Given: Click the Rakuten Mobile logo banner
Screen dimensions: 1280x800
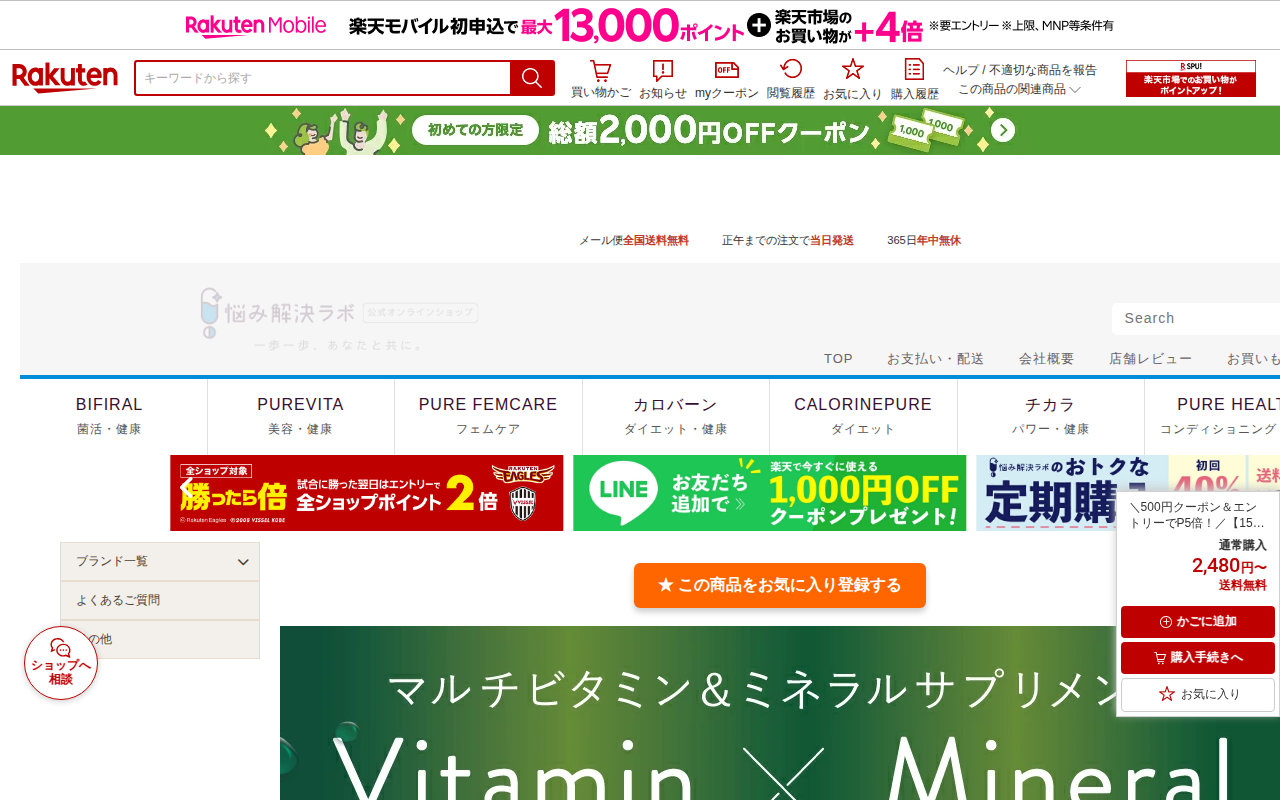Looking at the screenshot, I should (x=256, y=25).
